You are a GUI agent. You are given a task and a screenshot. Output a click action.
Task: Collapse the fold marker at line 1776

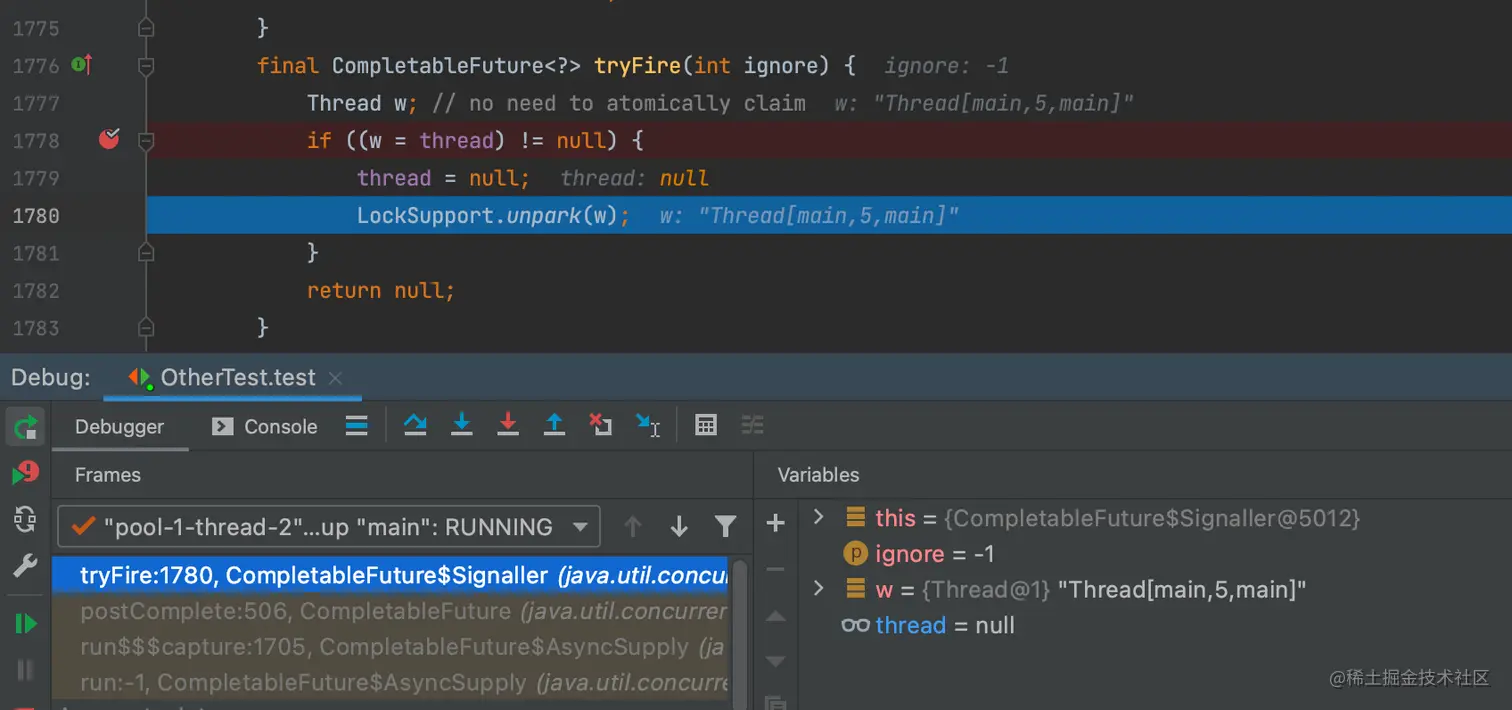click(x=146, y=66)
